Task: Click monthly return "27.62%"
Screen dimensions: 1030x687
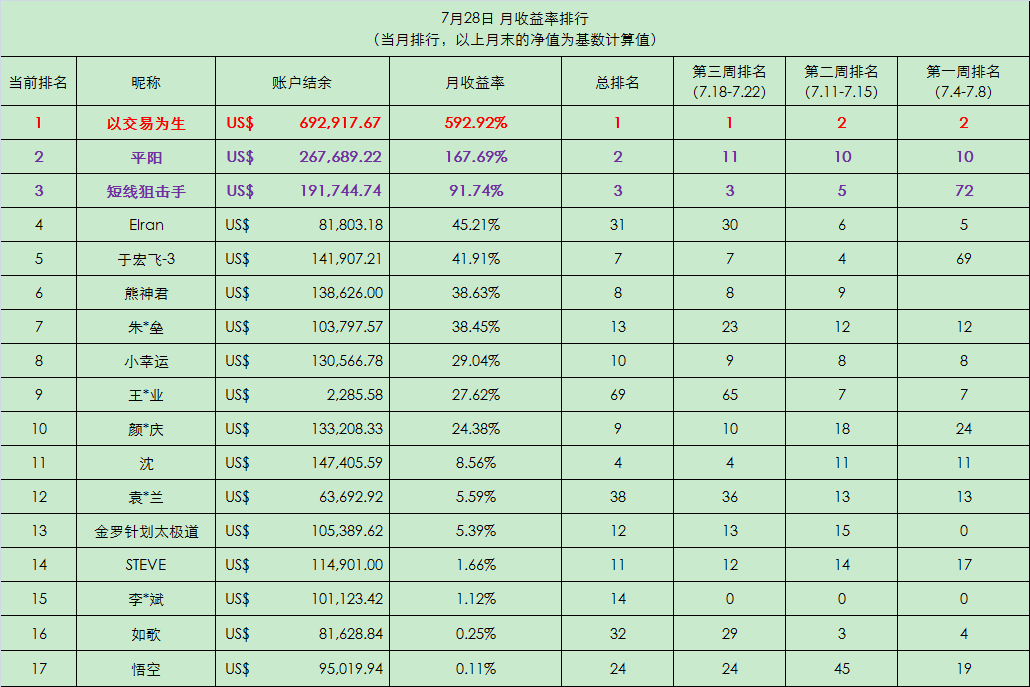Action: [476, 395]
